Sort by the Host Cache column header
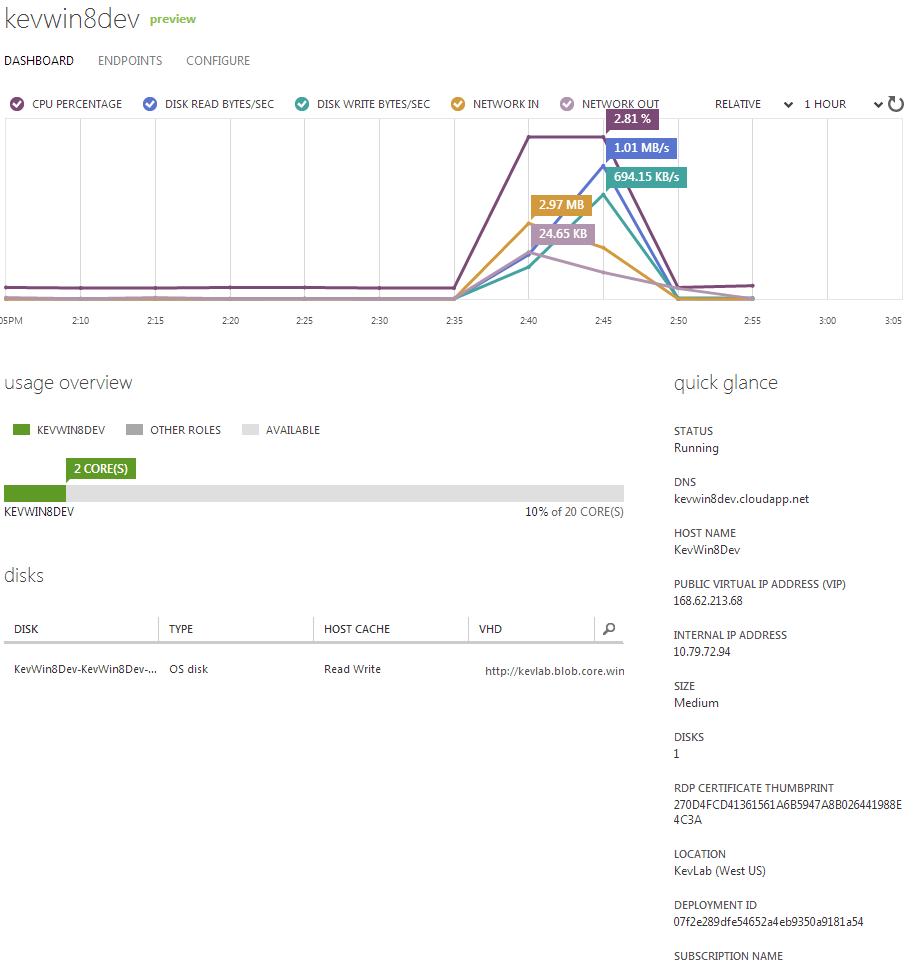This screenshot has width=911, height=964. pyautogui.click(x=357, y=629)
